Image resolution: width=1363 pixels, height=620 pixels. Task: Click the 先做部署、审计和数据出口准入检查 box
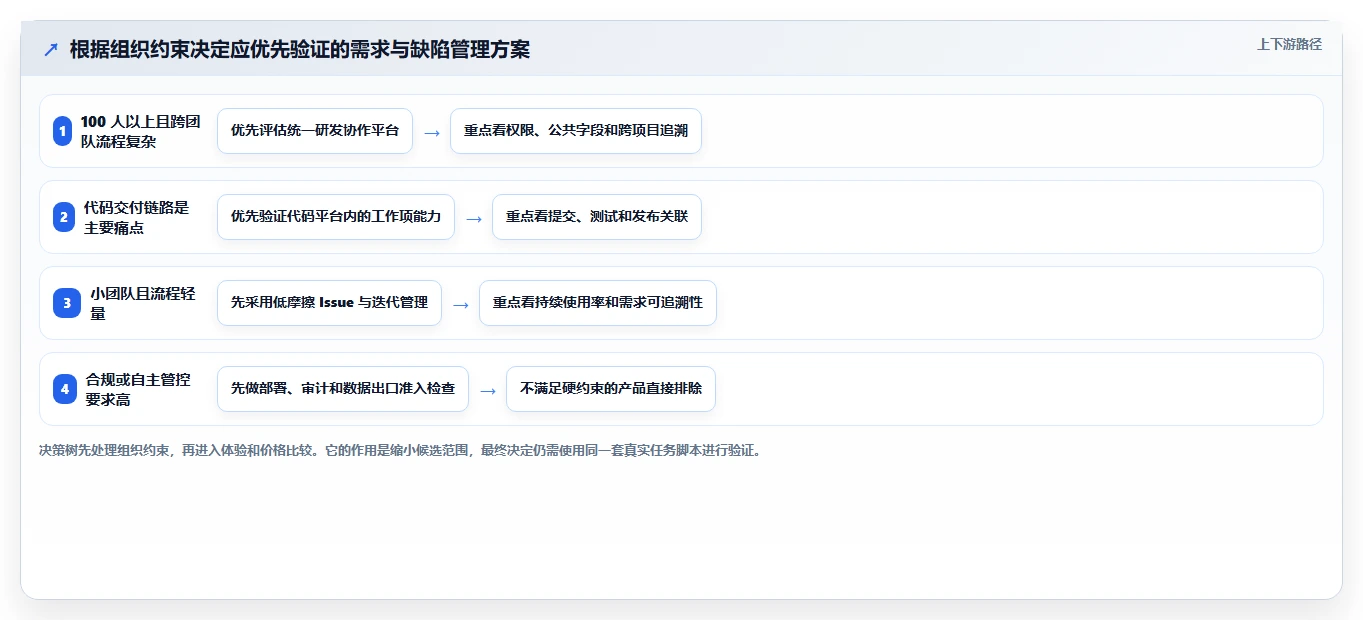(343, 389)
